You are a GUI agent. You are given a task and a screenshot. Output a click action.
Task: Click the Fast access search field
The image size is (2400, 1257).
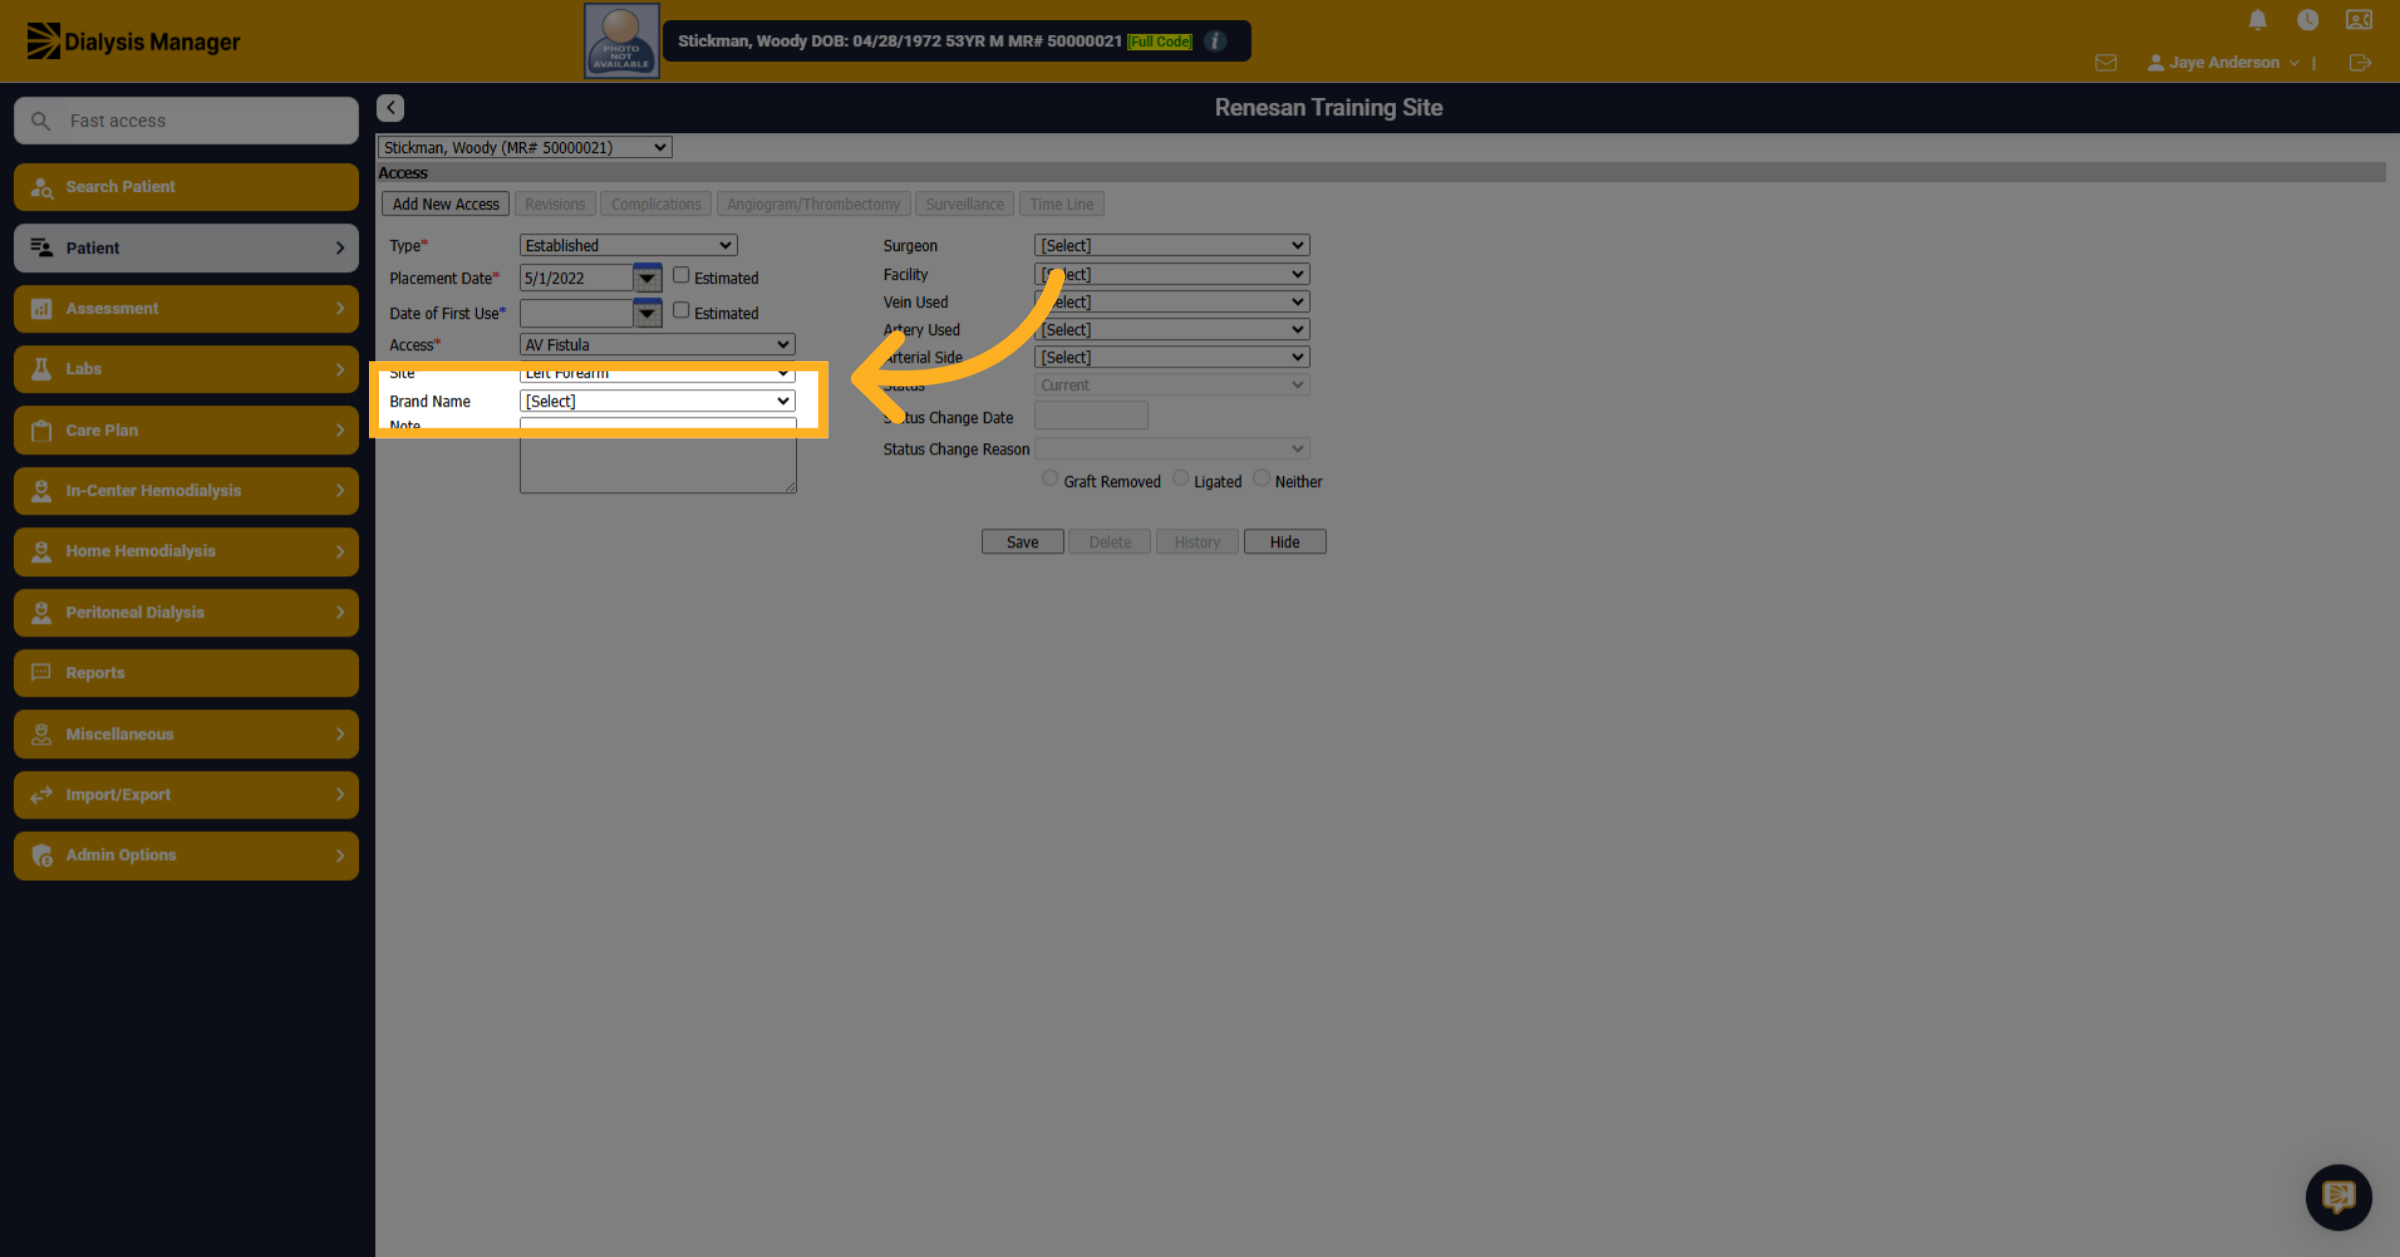(x=186, y=121)
